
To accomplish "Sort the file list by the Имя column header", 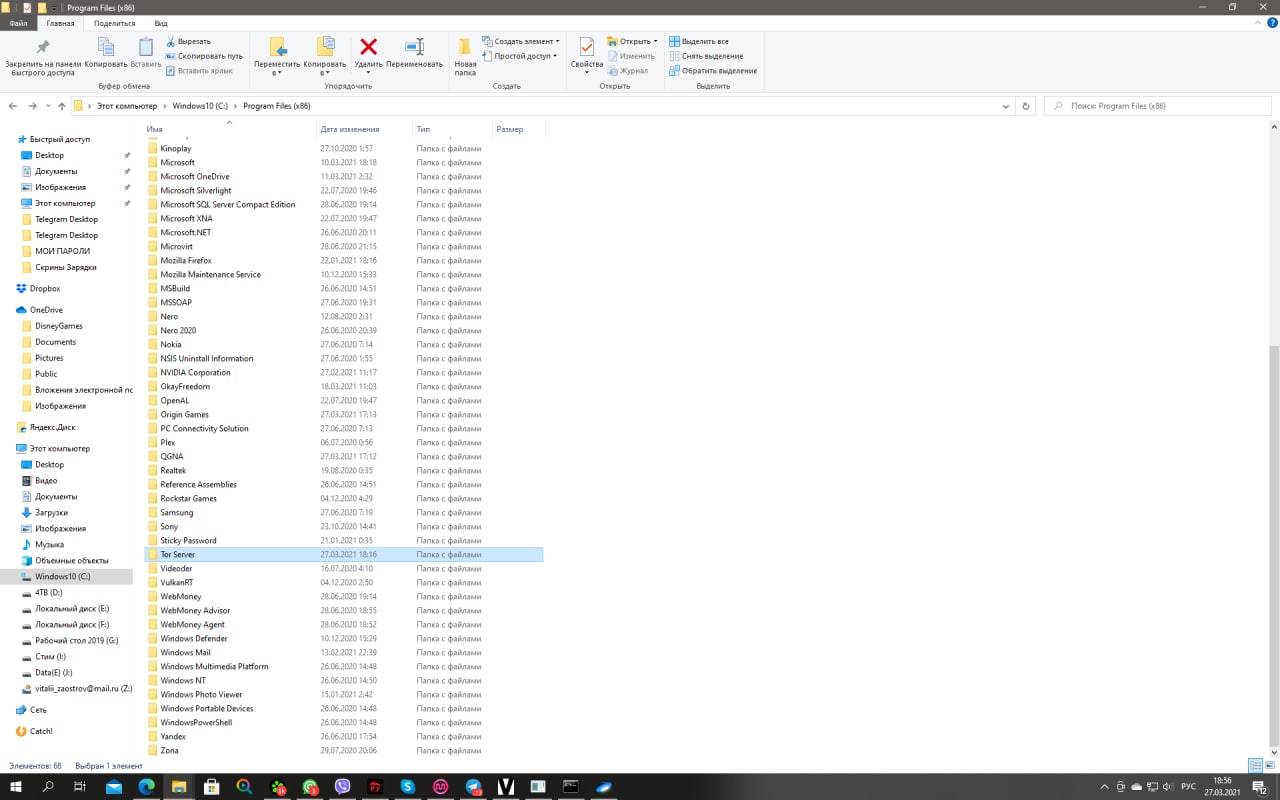I will 230,129.
